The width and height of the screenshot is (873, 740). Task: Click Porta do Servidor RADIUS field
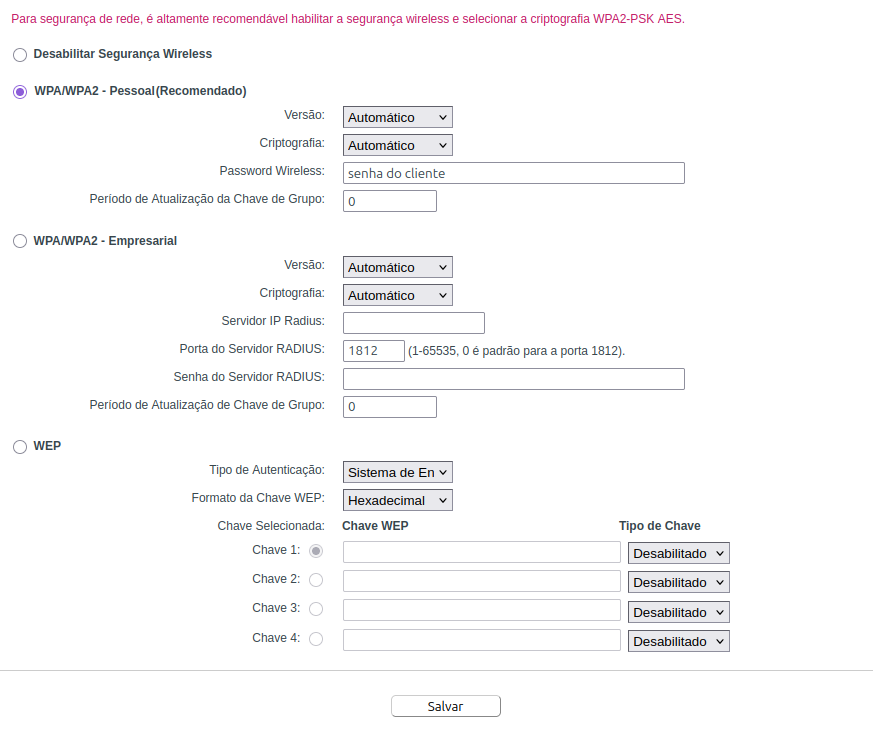click(x=373, y=351)
